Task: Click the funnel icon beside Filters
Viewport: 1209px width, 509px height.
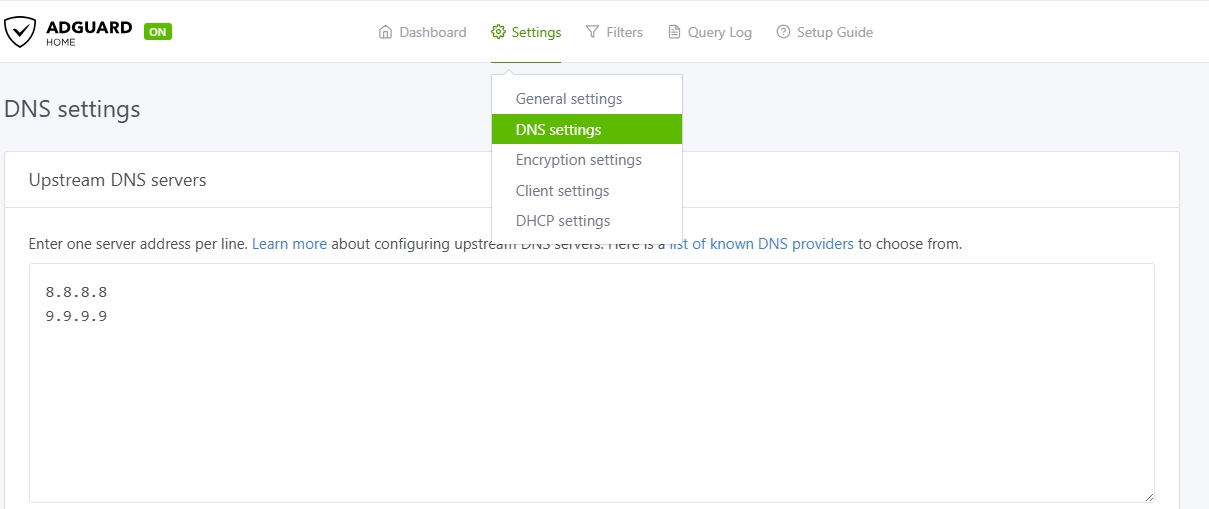Action: 593,32
